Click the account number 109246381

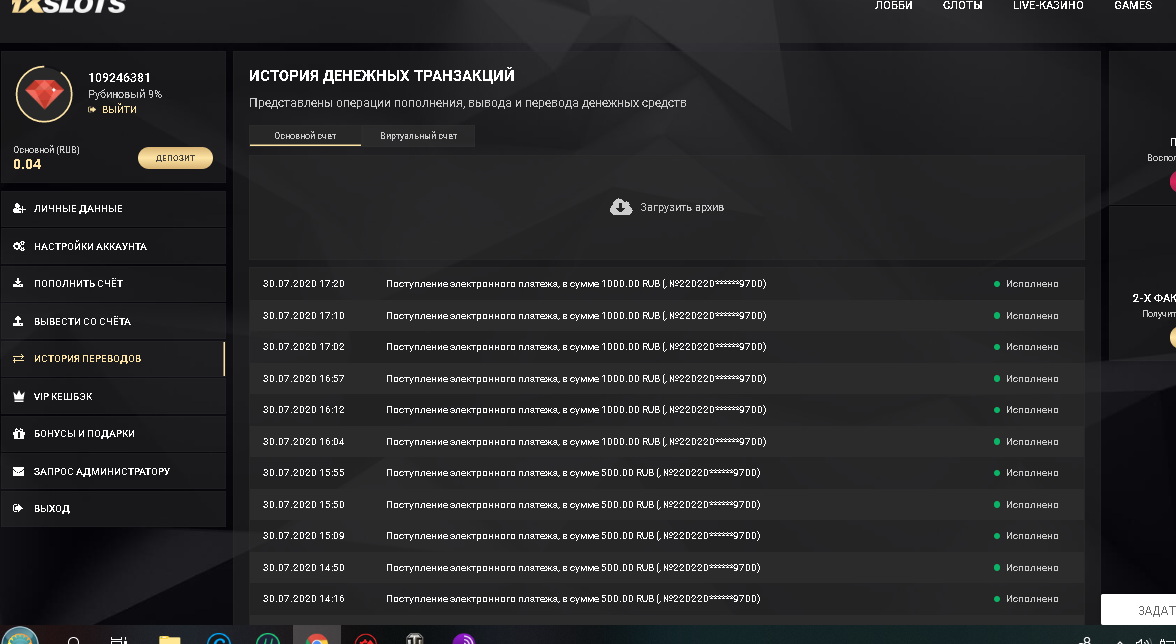(x=119, y=78)
